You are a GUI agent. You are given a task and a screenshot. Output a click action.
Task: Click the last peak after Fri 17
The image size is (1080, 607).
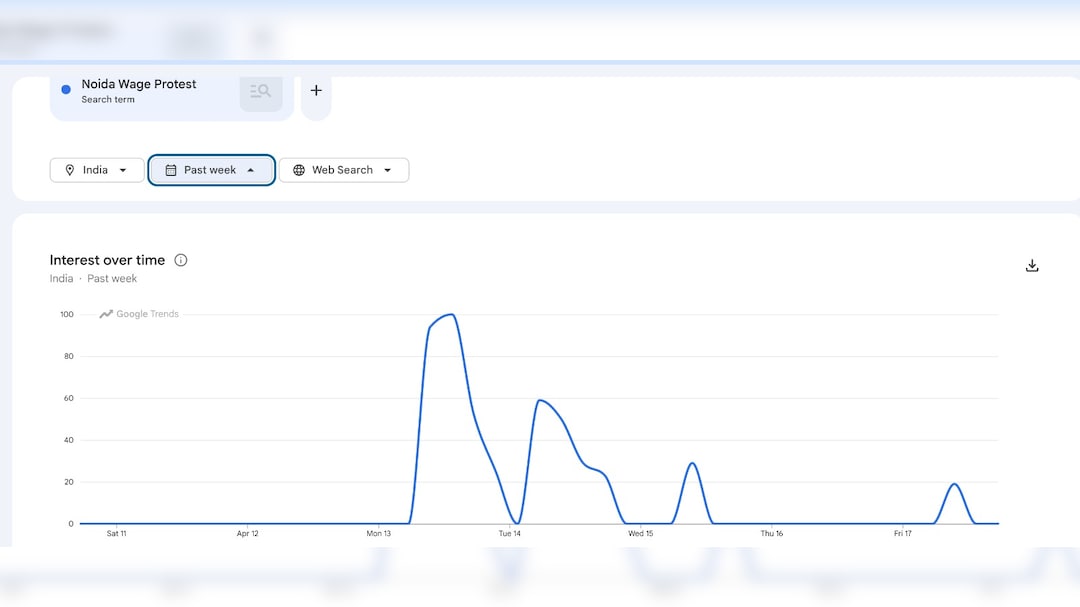coord(954,484)
